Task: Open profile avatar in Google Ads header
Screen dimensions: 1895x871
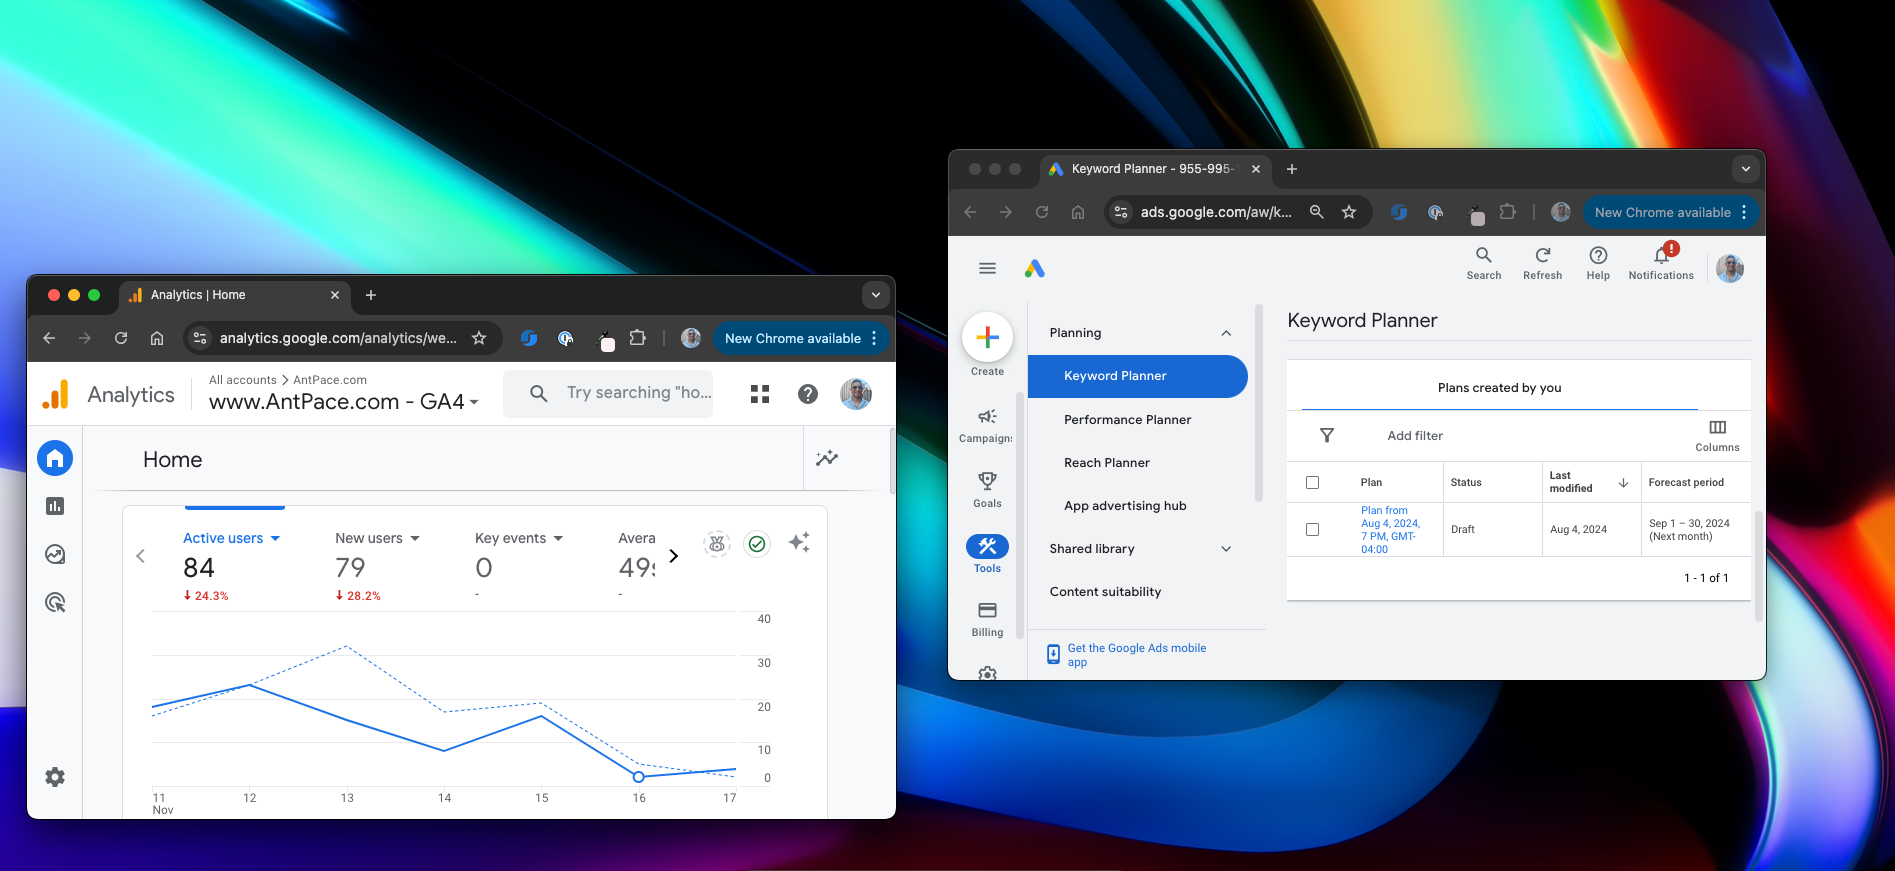Action: [1730, 268]
